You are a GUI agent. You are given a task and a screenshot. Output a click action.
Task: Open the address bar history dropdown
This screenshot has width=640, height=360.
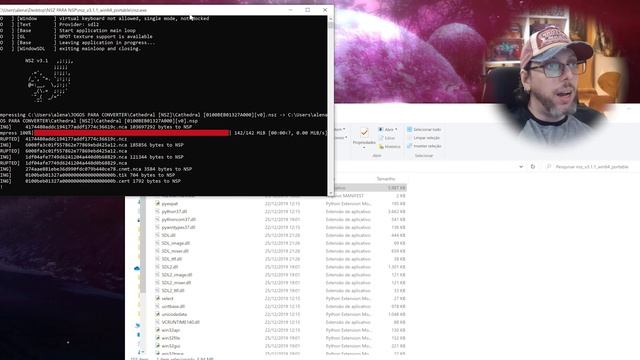coord(521,167)
